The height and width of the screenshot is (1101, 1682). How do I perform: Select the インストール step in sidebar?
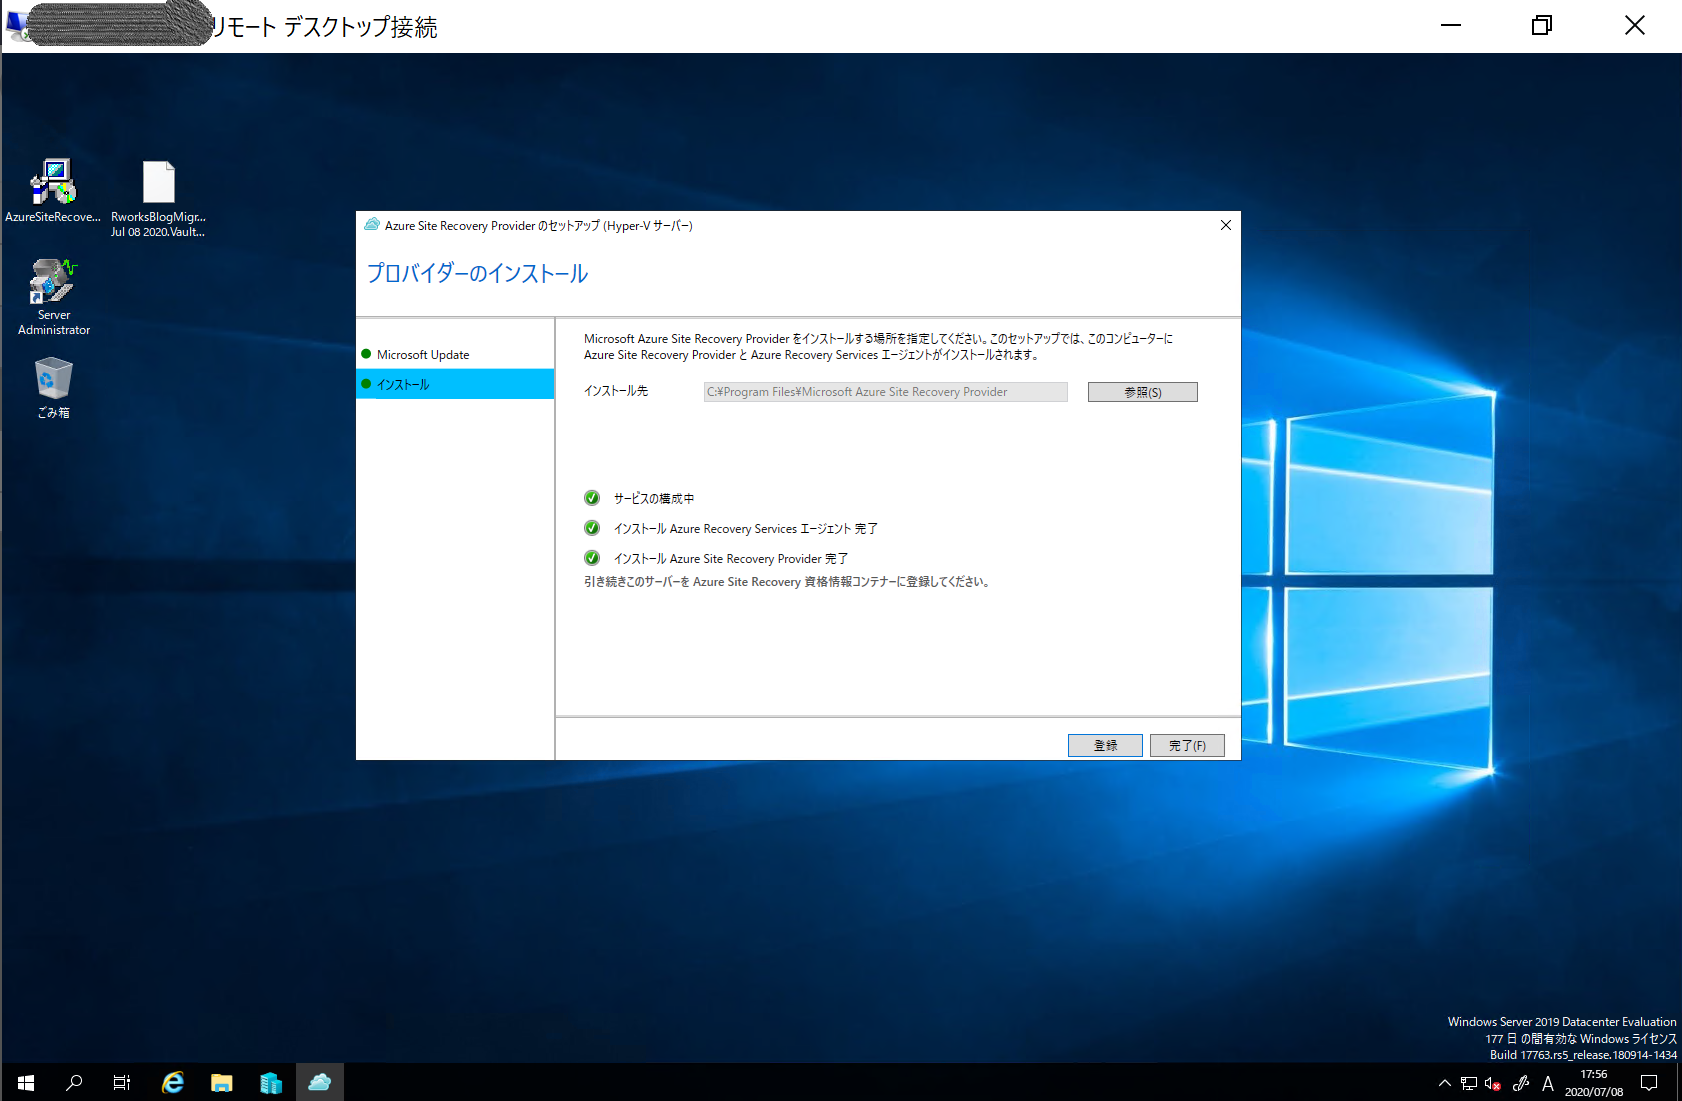tap(455, 384)
